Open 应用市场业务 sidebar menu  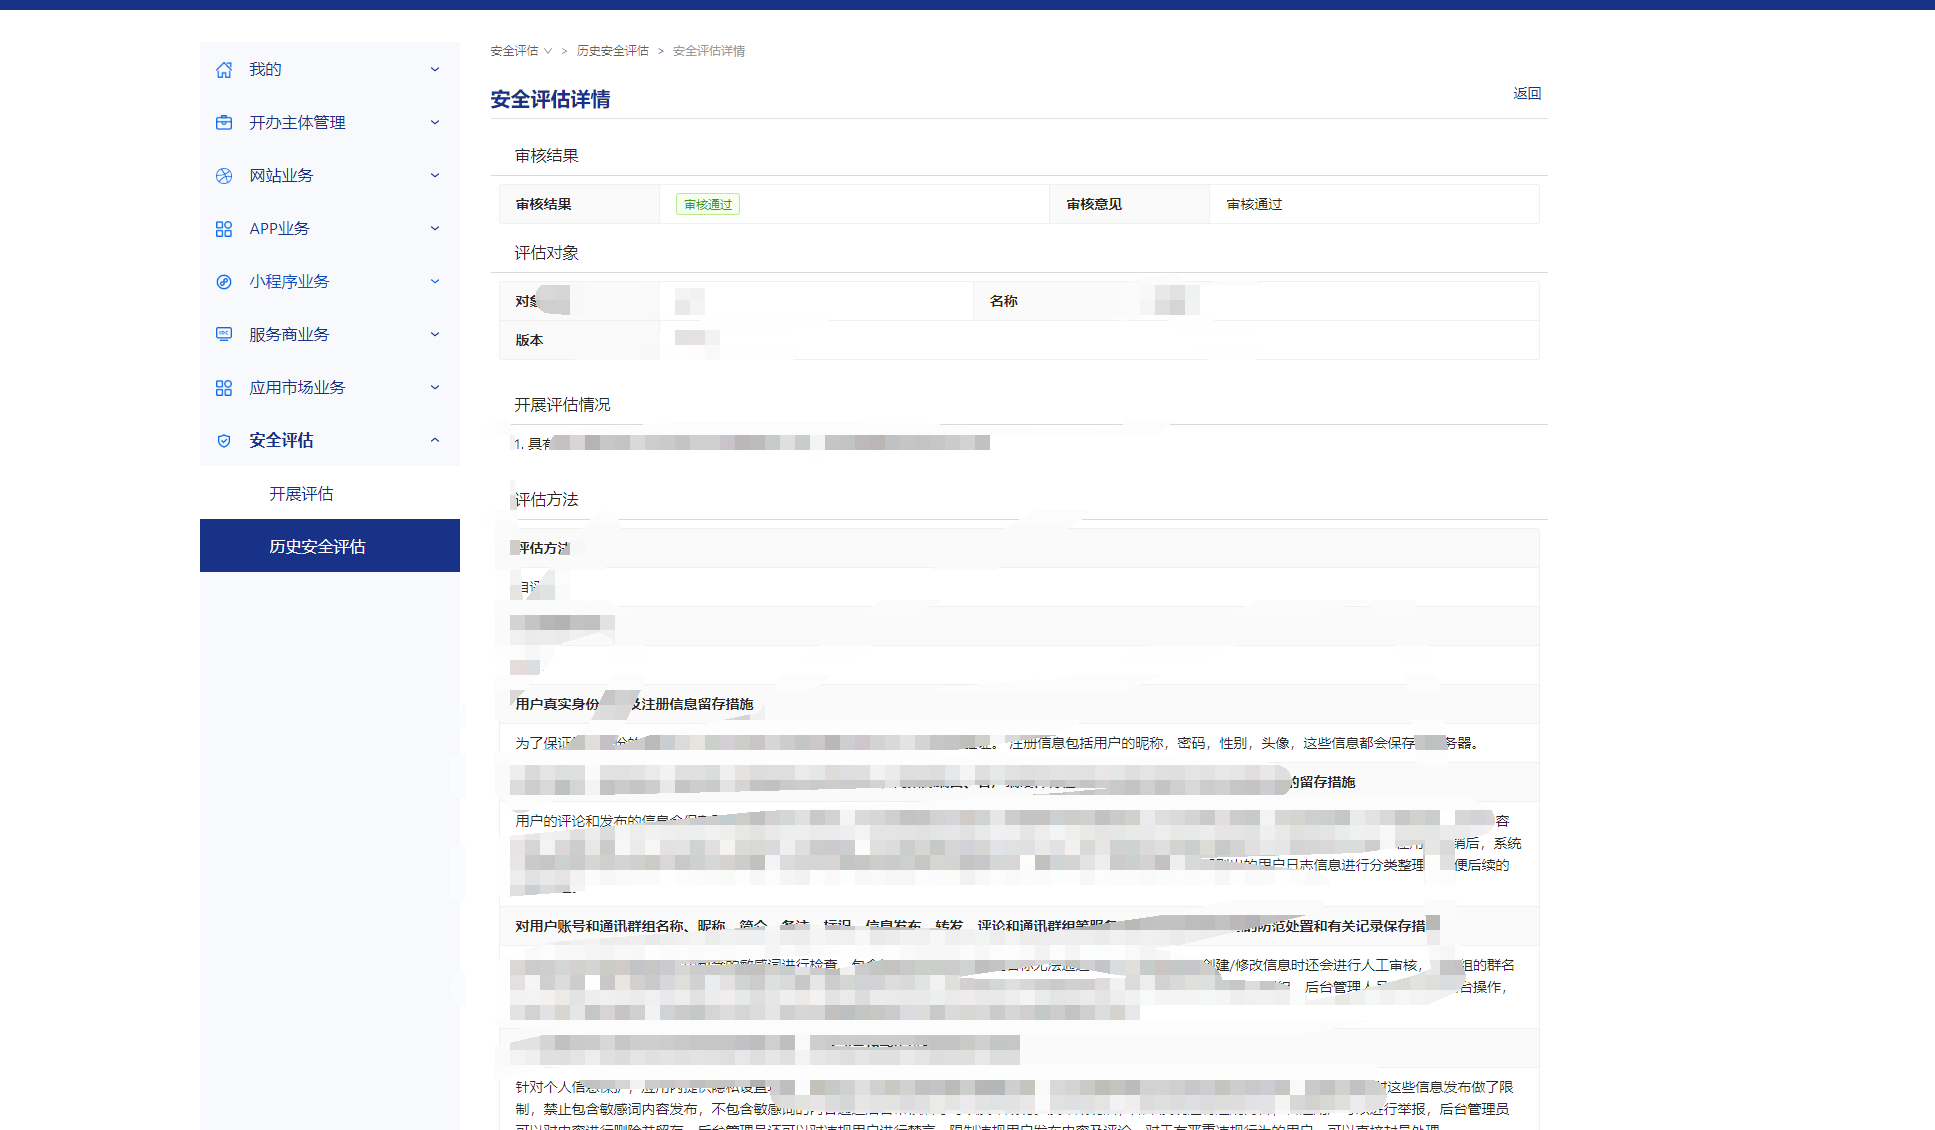[x=330, y=388]
